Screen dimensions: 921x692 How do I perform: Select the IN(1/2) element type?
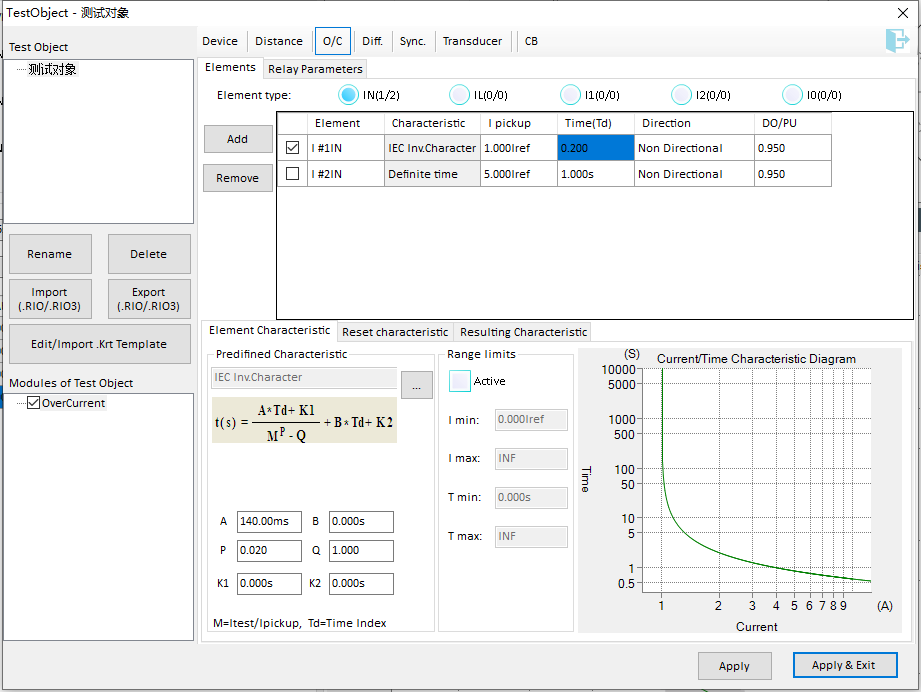[x=348, y=95]
